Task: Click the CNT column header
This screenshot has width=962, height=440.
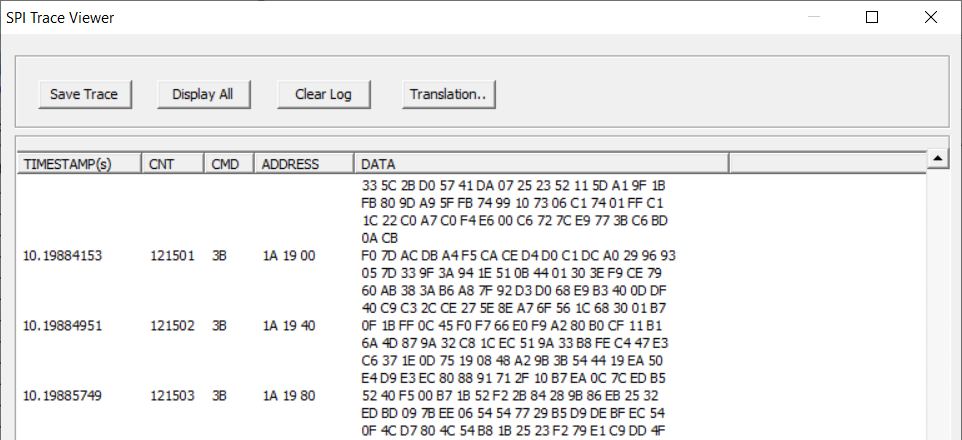Action: pyautogui.click(x=172, y=164)
